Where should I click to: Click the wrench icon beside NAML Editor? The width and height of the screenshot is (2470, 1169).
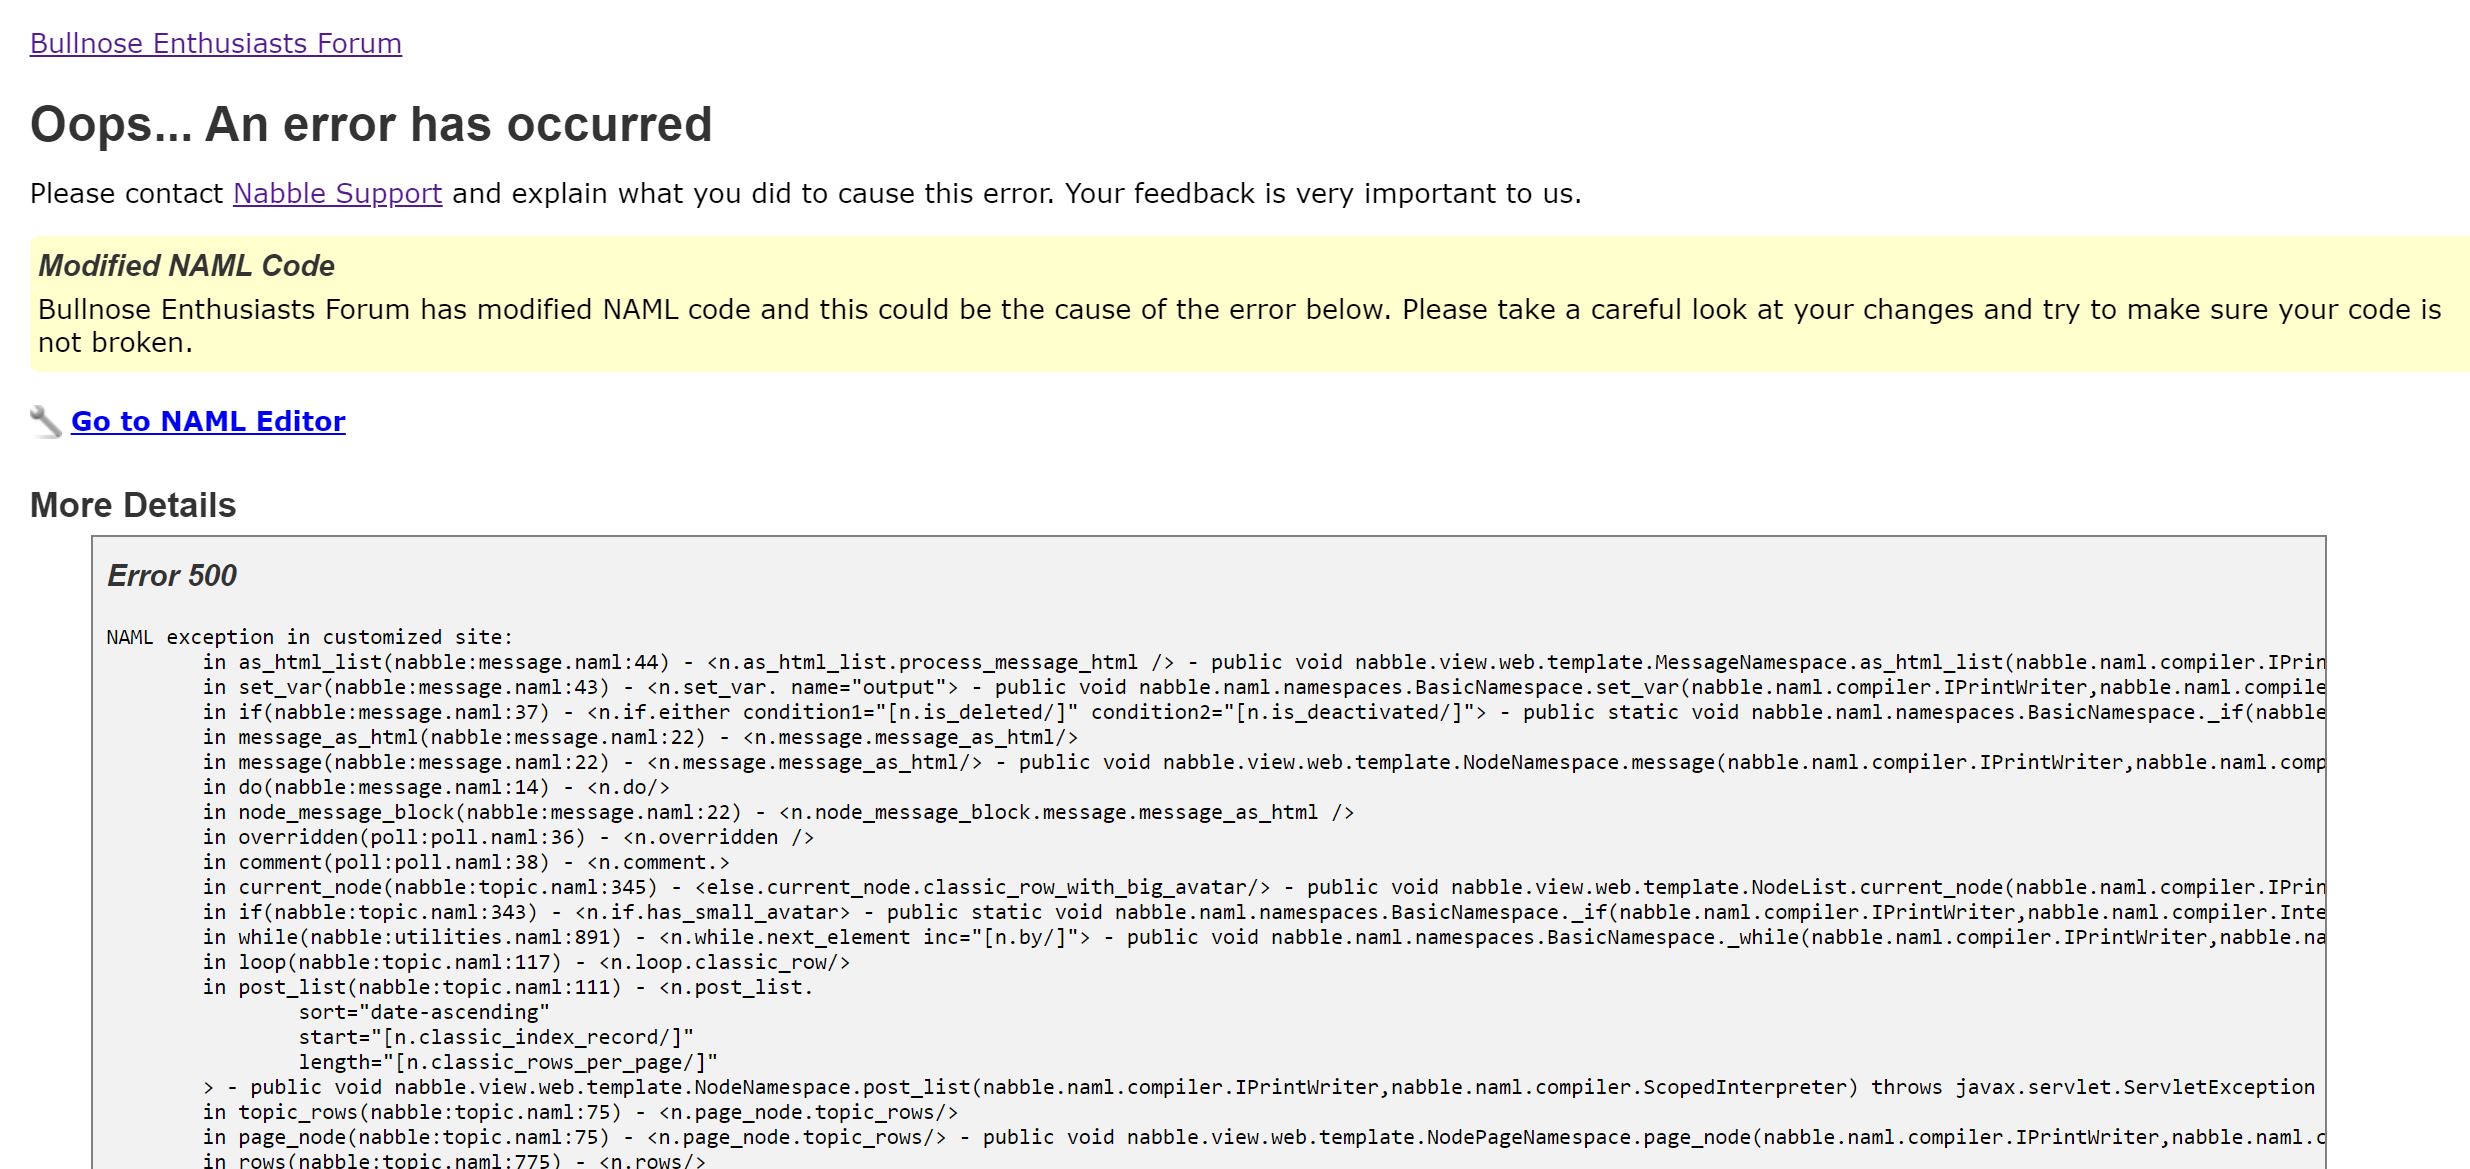tap(46, 422)
